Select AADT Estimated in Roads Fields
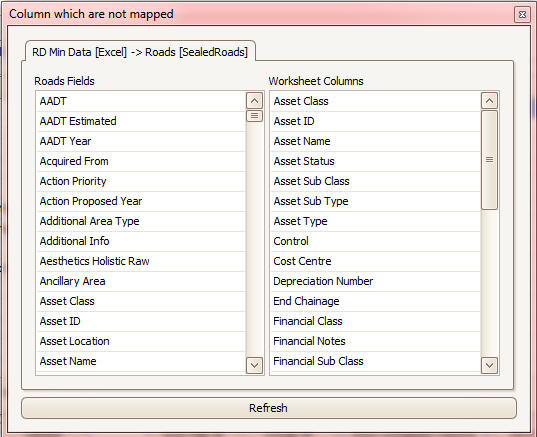Image resolution: width=537 pixels, height=437 pixels. click(x=141, y=121)
